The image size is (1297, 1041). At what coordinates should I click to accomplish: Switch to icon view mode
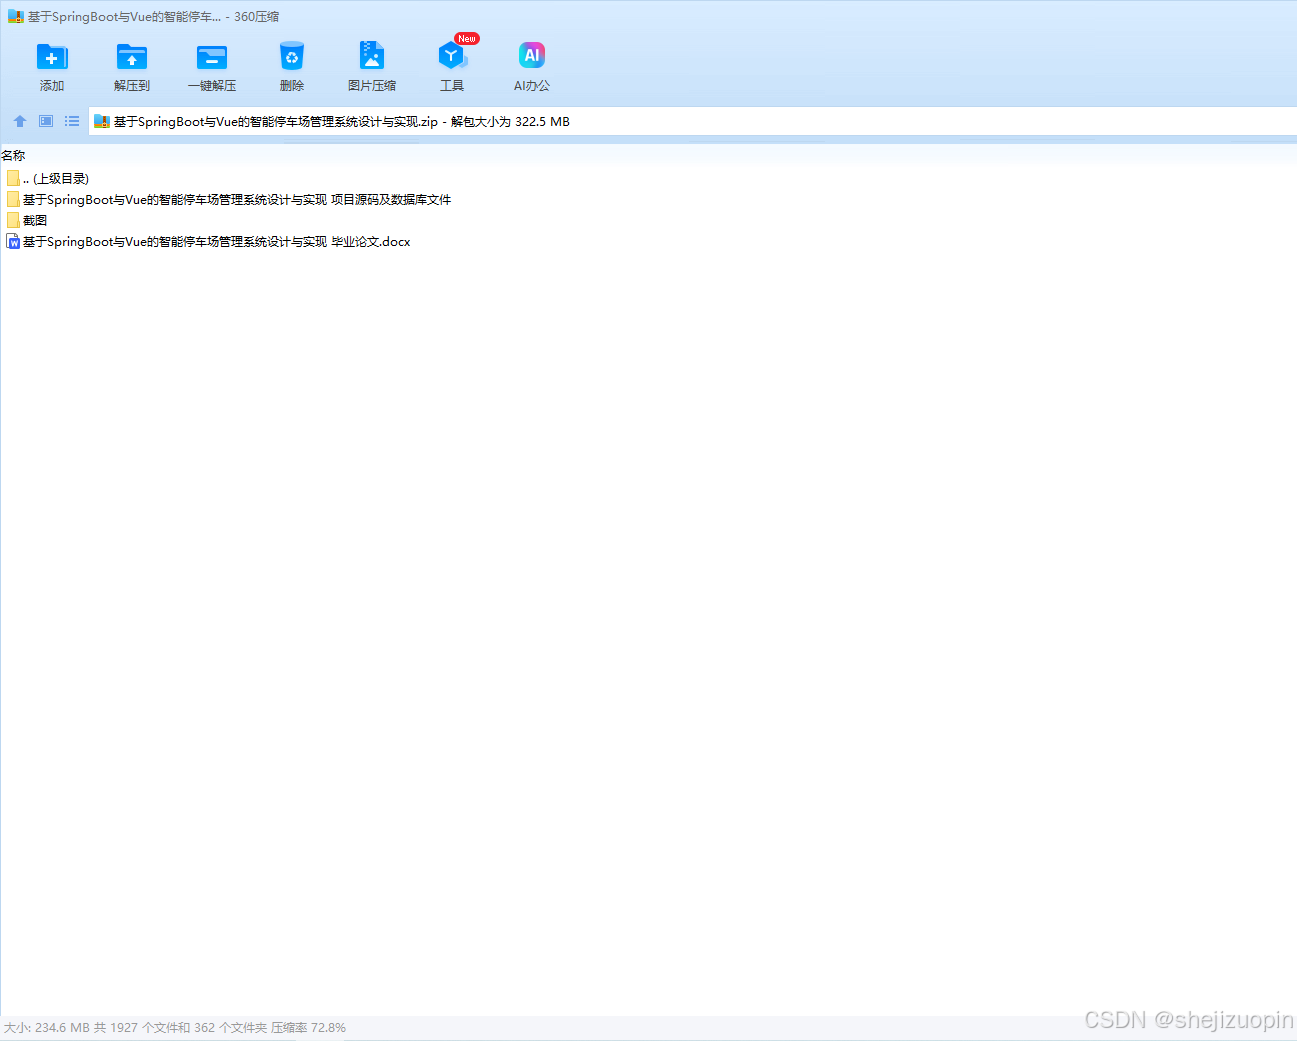pyautogui.click(x=46, y=121)
